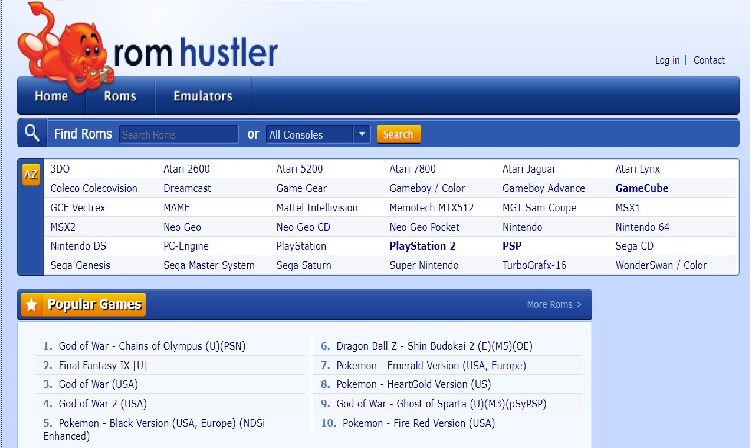Choose Memotech MTX512 console
Image resolution: width=750 pixels, height=448 pixels.
click(x=431, y=208)
